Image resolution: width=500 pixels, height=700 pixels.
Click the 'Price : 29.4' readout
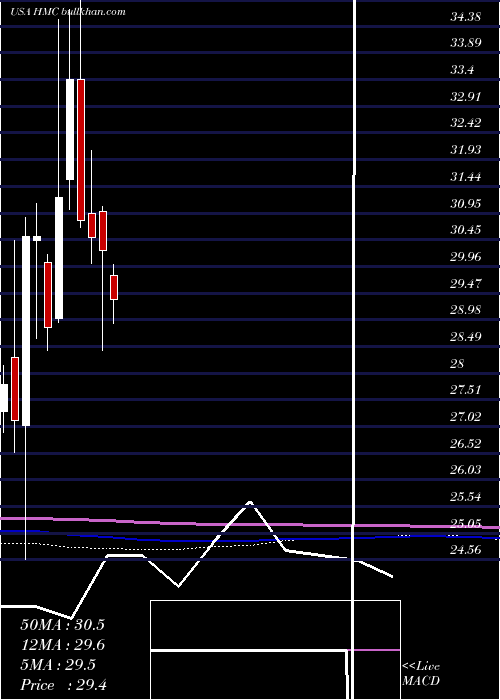pyautogui.click(x=63, y=685)
